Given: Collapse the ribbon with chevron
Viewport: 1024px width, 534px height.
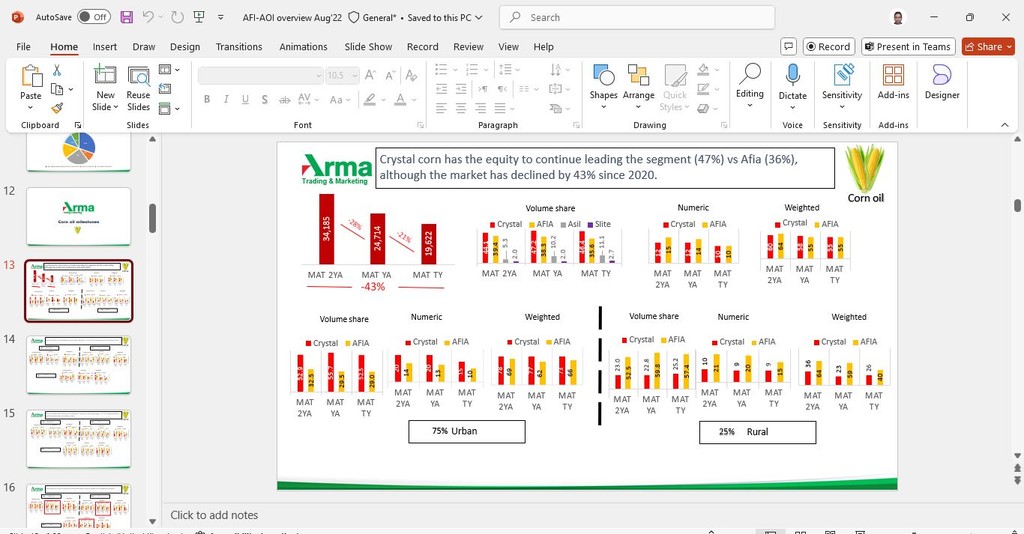Looking at the screenshot, I should click(x=1004, y=125).
